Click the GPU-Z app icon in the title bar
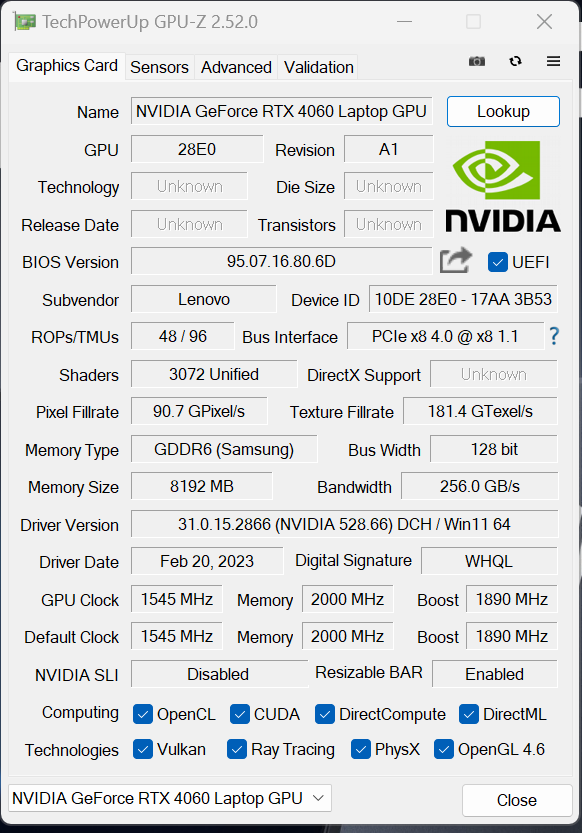This screenshot has height=833, width=582. [x=25, y=22]
